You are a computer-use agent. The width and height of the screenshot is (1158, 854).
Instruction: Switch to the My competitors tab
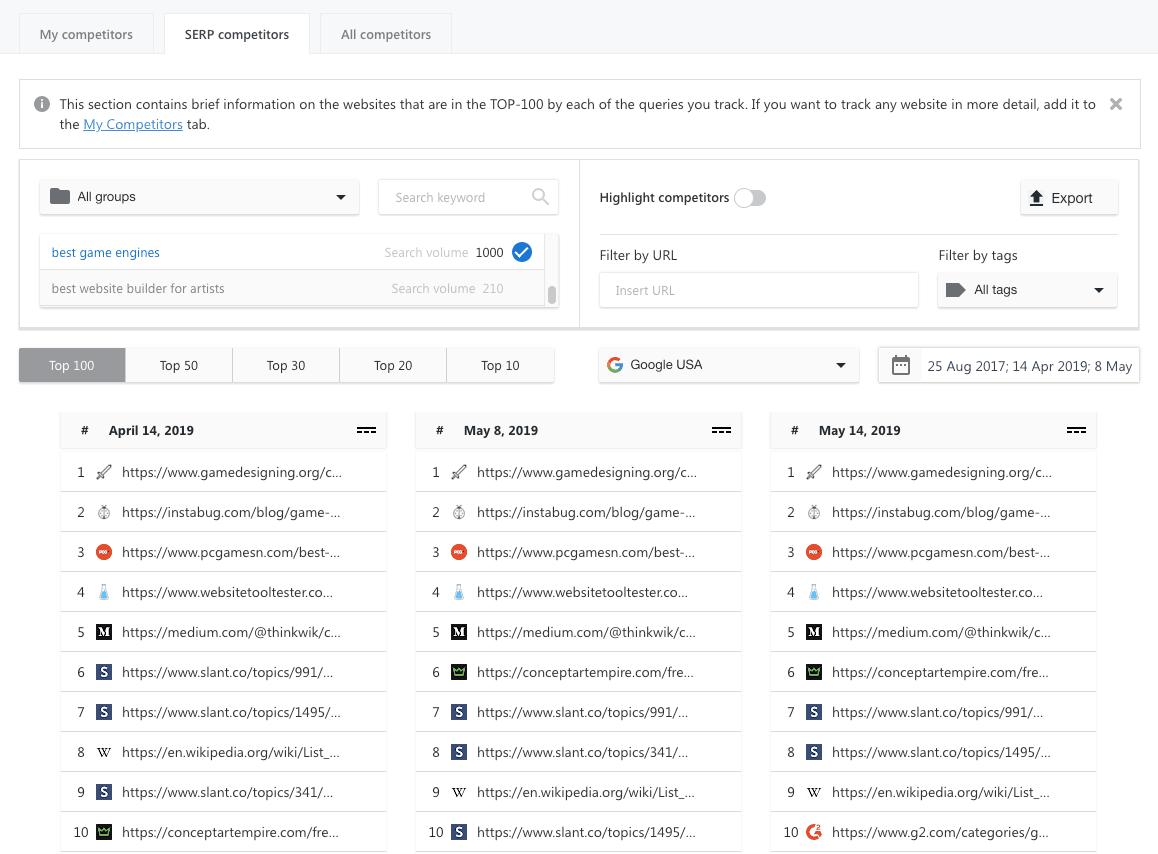86,34
